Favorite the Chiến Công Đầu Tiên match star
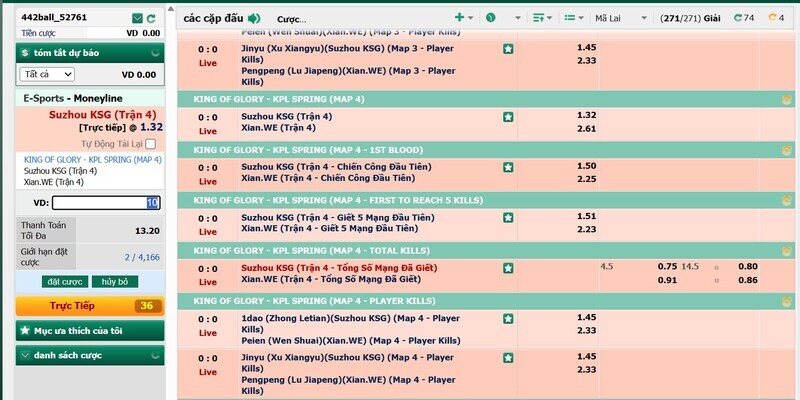Screen dimensions: 800x400 508,167
